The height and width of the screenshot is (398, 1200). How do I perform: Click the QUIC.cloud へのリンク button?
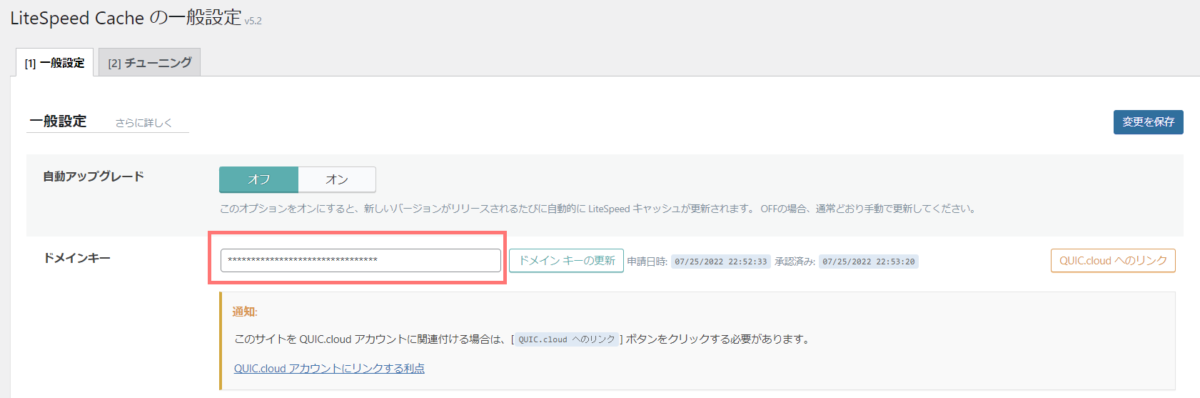pos(1112,260)
